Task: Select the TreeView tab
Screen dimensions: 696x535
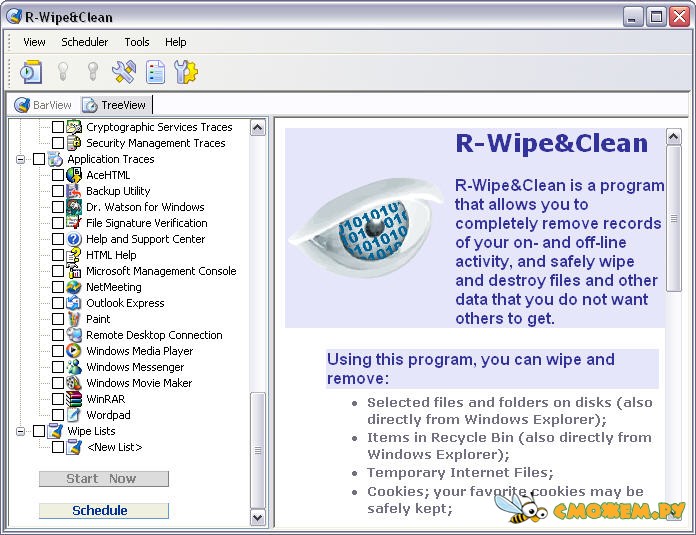Action: click(115, 105)
